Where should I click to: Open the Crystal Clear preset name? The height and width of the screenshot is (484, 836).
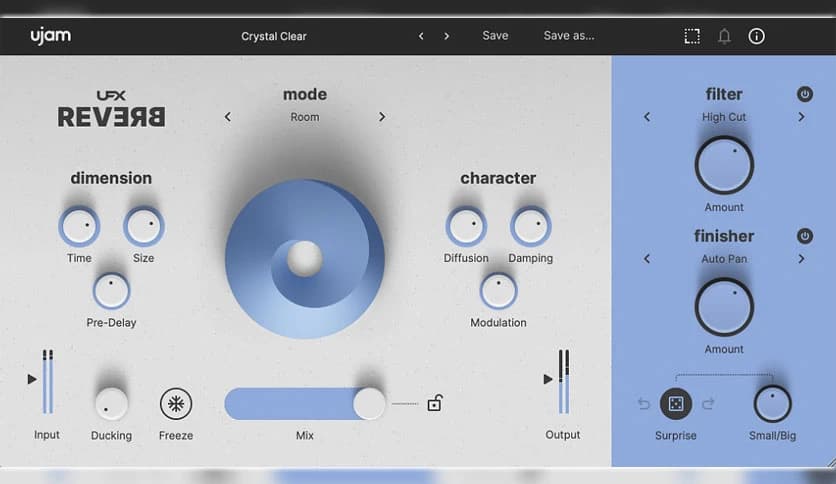[x=274, y=36]
